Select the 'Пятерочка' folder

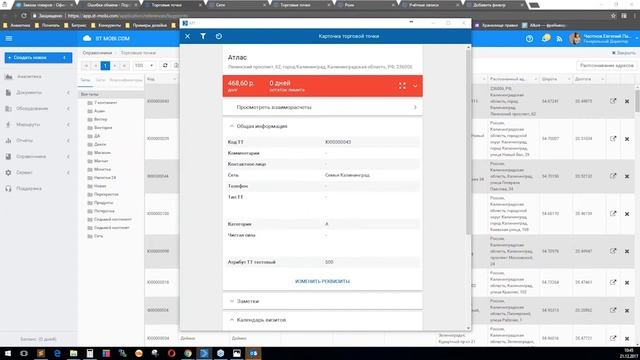(104, 211)
